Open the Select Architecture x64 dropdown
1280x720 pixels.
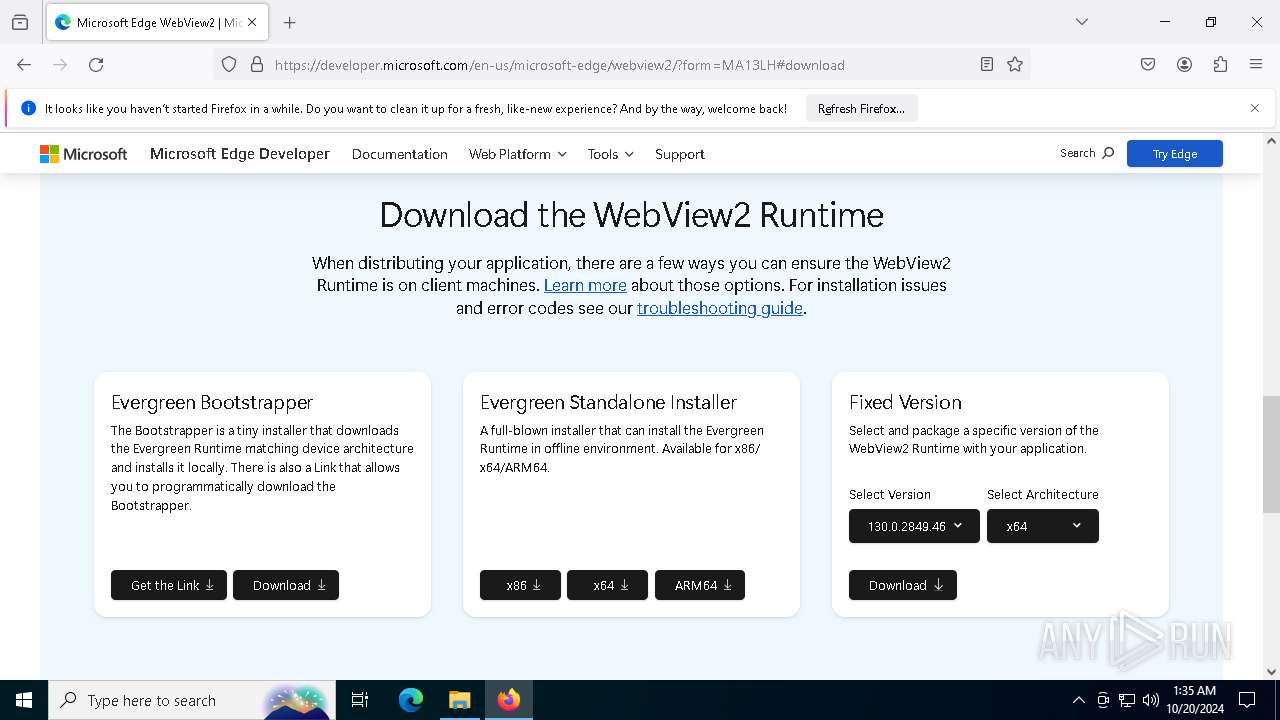coord(1043,526)
